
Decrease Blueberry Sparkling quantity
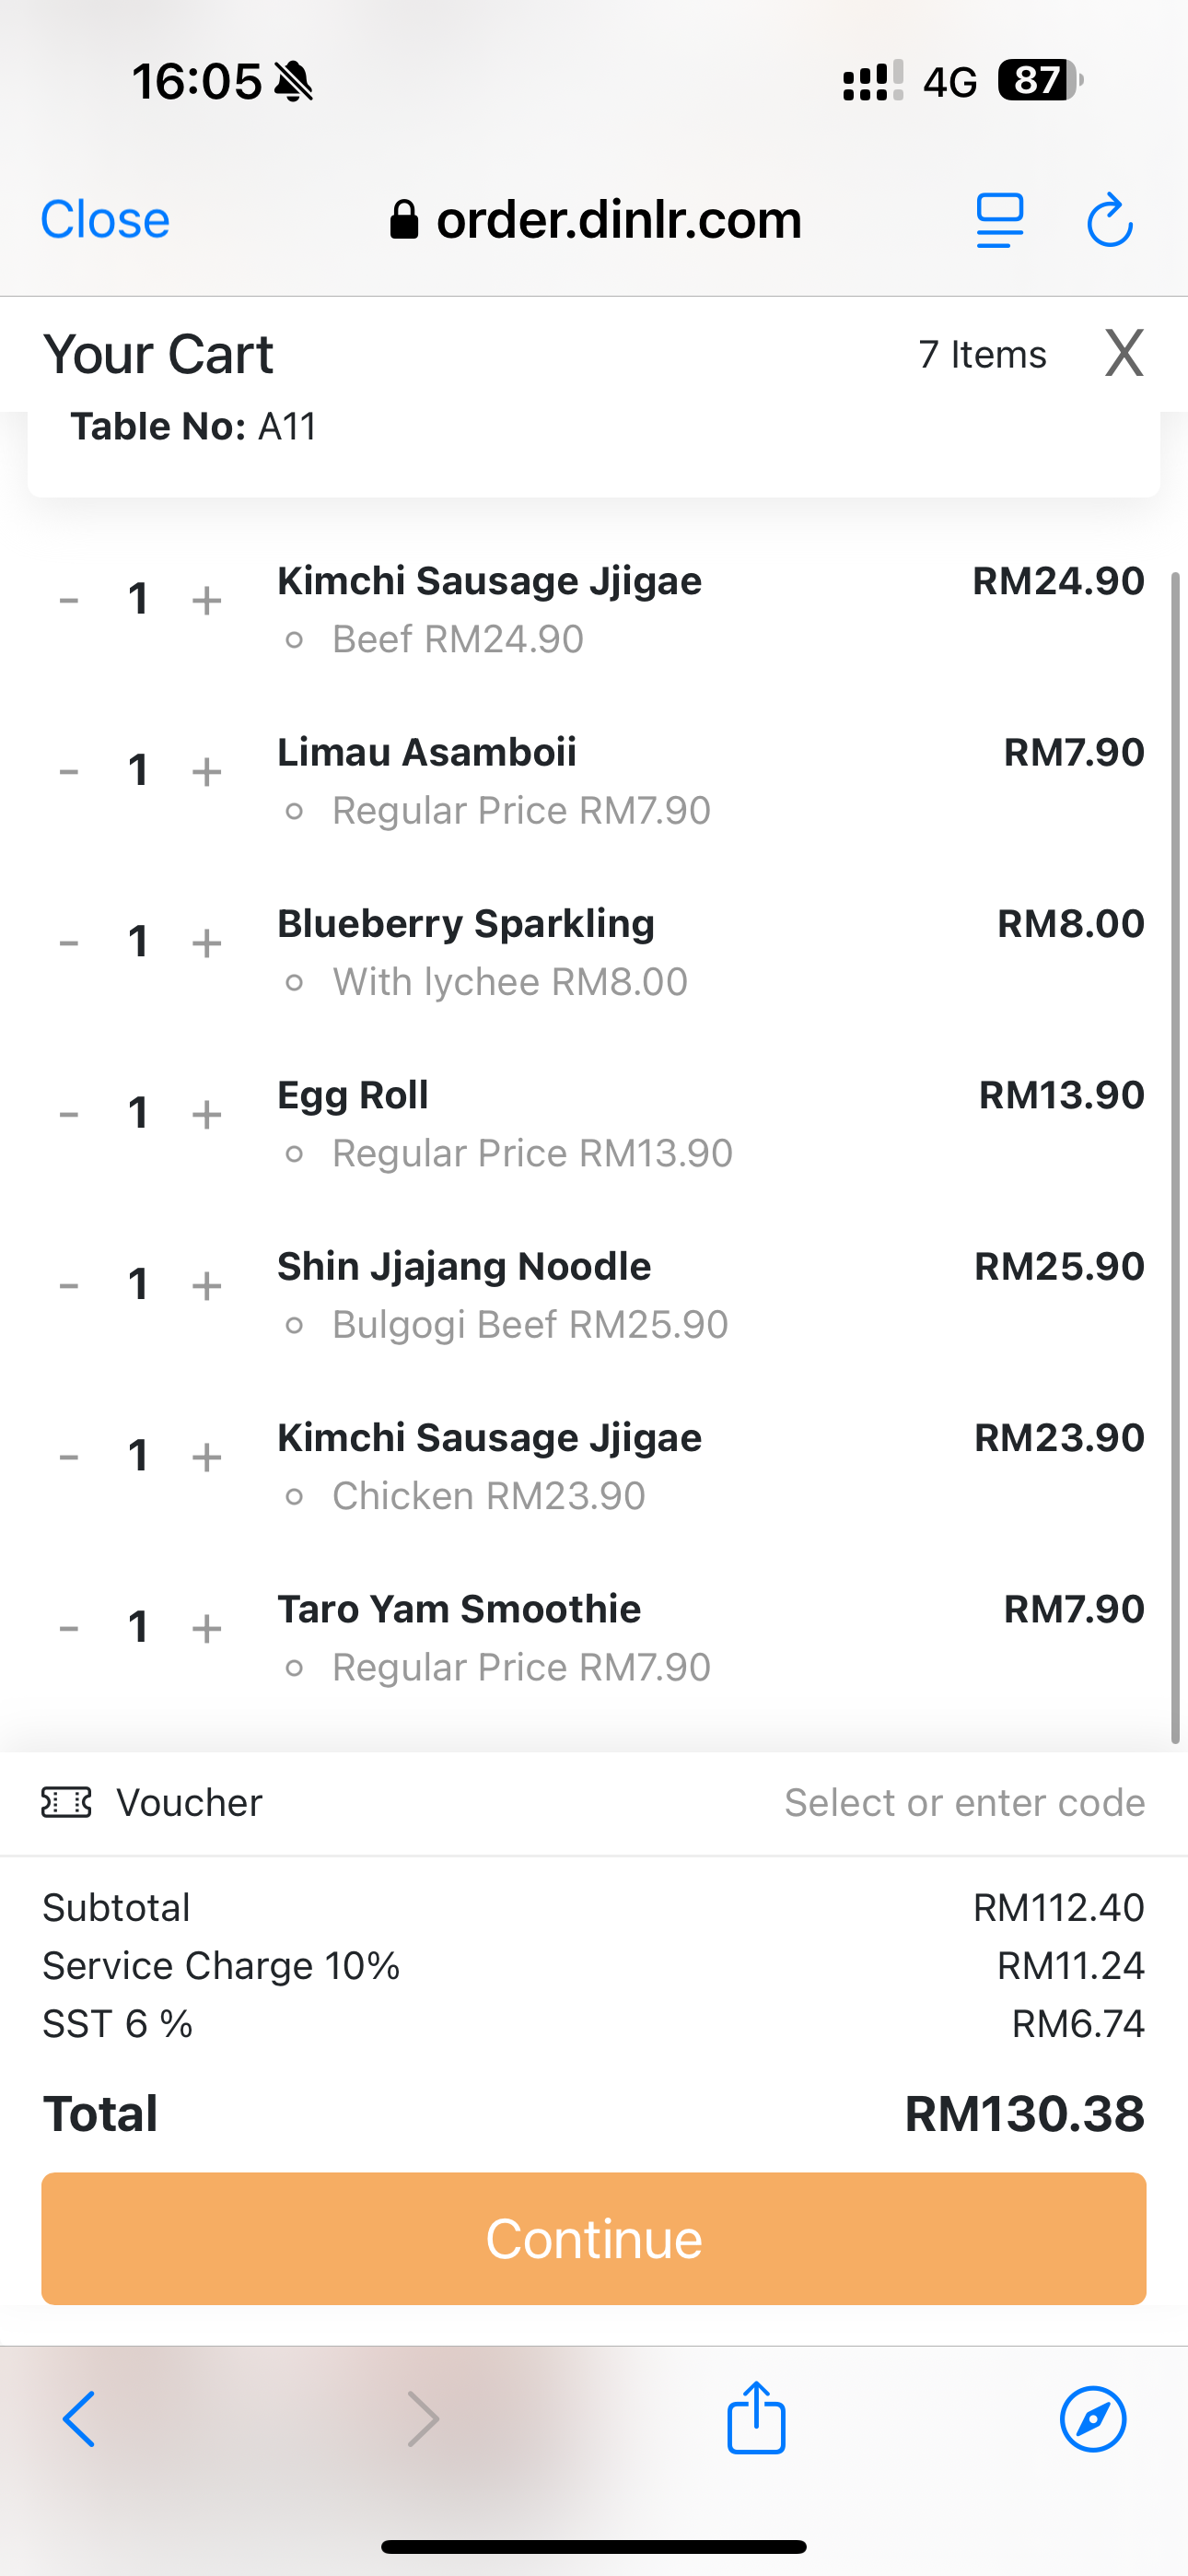click(x=69, y=943)
